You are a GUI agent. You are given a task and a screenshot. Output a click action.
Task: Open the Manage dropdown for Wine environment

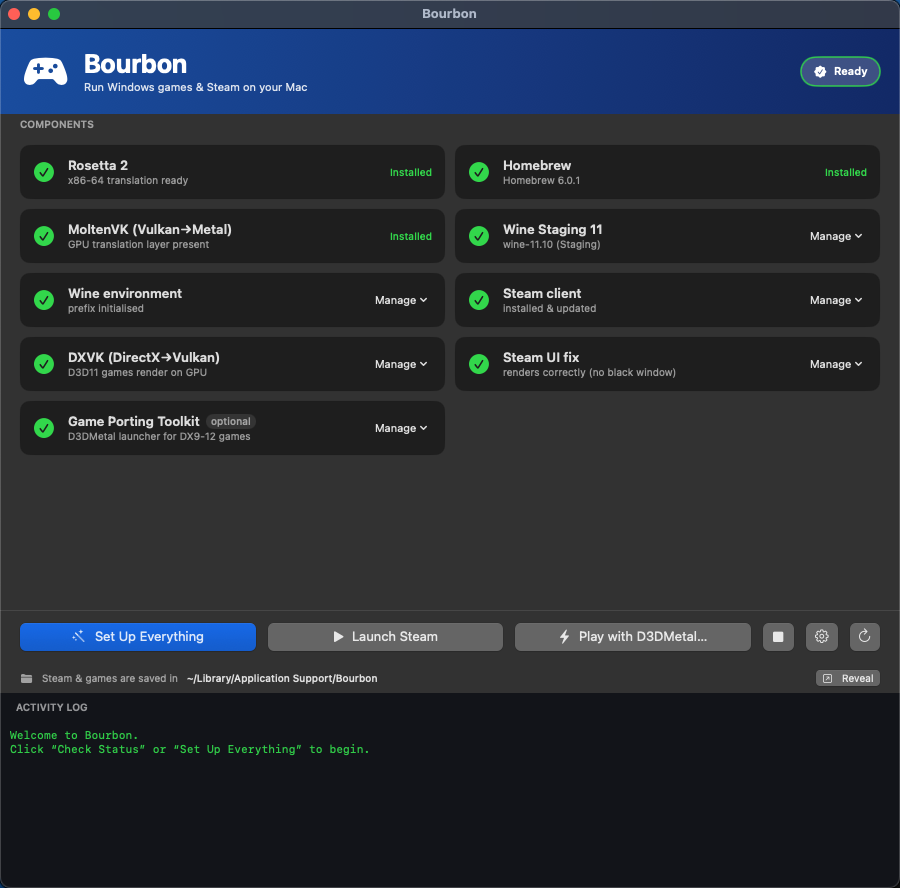tap(401, 300)
